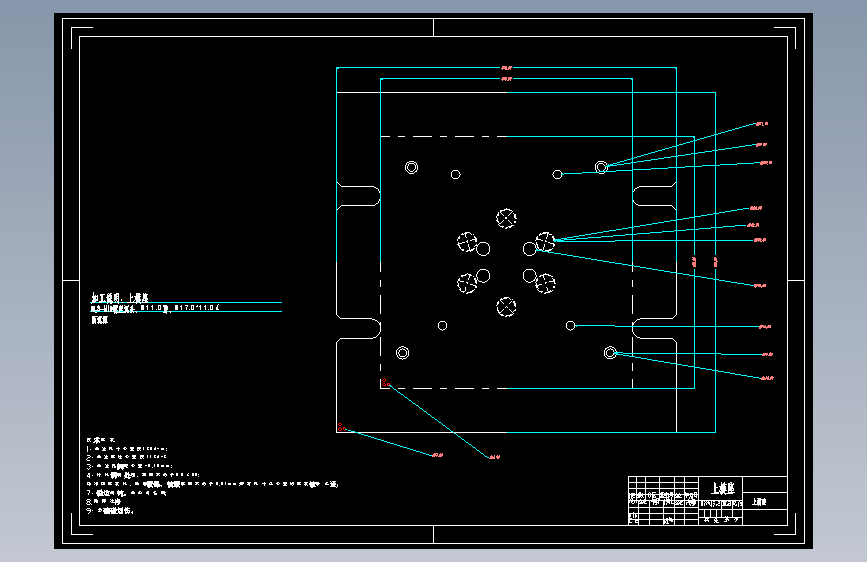Select the text line containing 17.0*11.0

[155, 308]
